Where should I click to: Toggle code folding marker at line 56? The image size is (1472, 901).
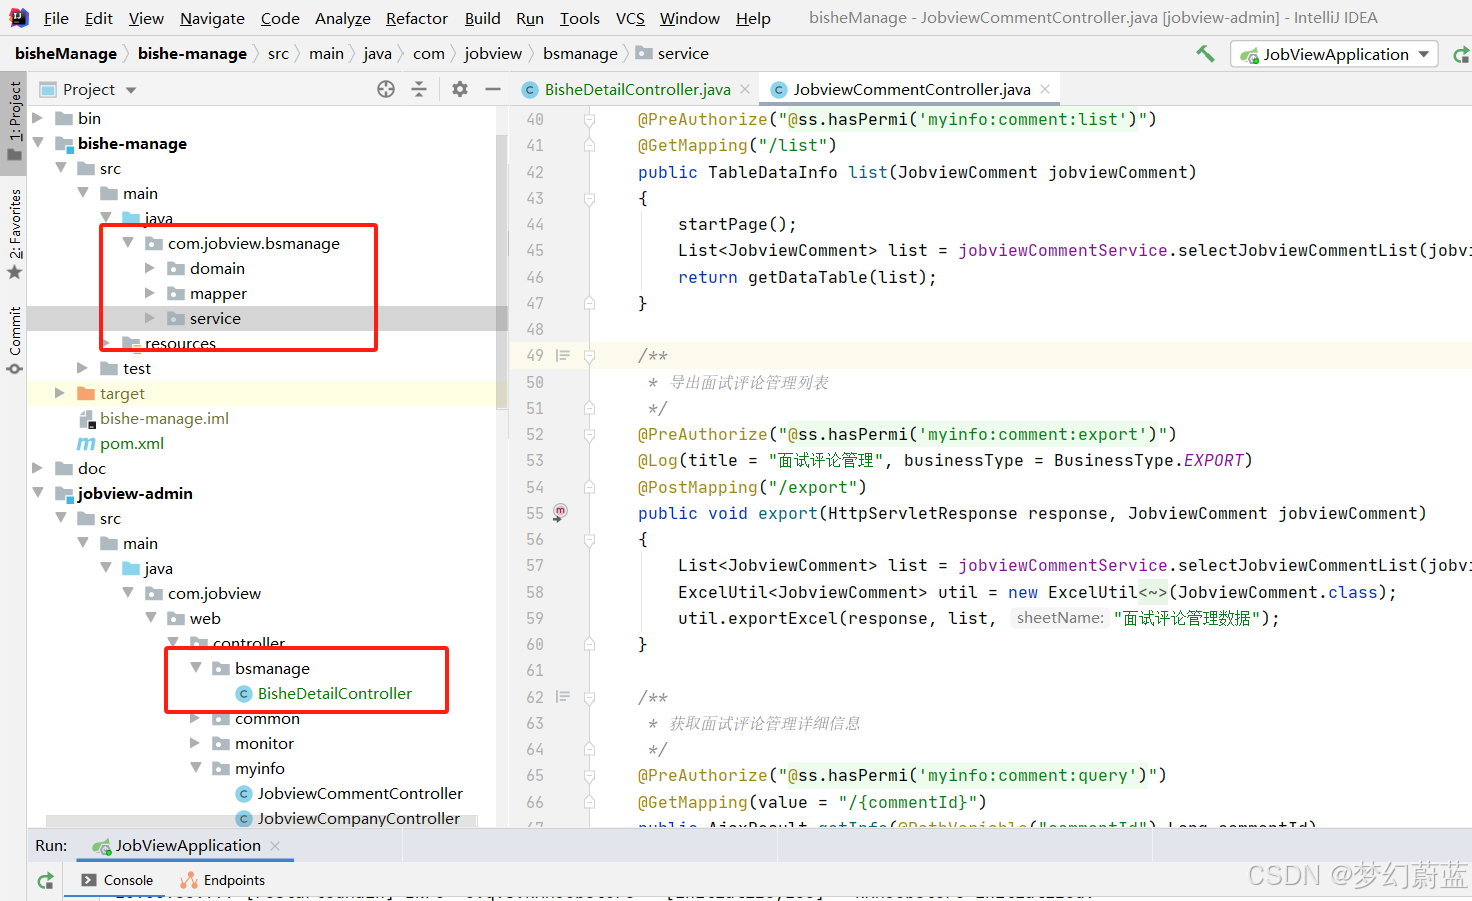589,539
